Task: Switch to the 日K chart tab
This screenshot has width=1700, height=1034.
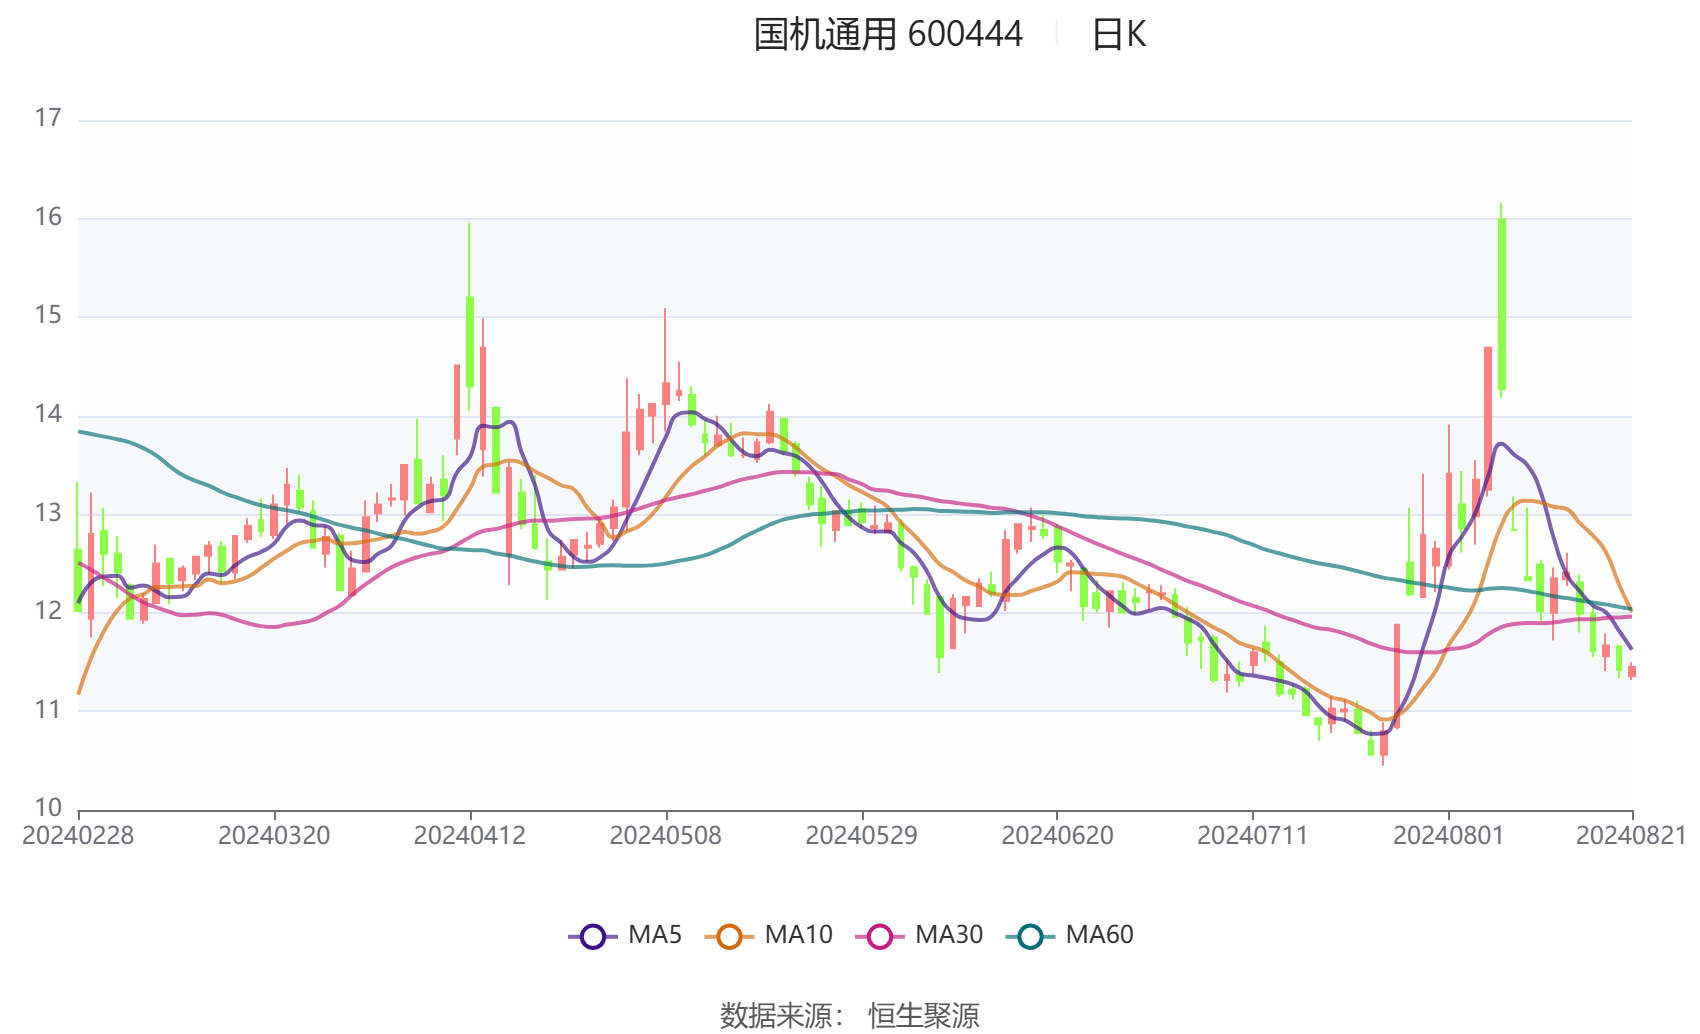Action: pyautogui.click(x=1120, y=35)
